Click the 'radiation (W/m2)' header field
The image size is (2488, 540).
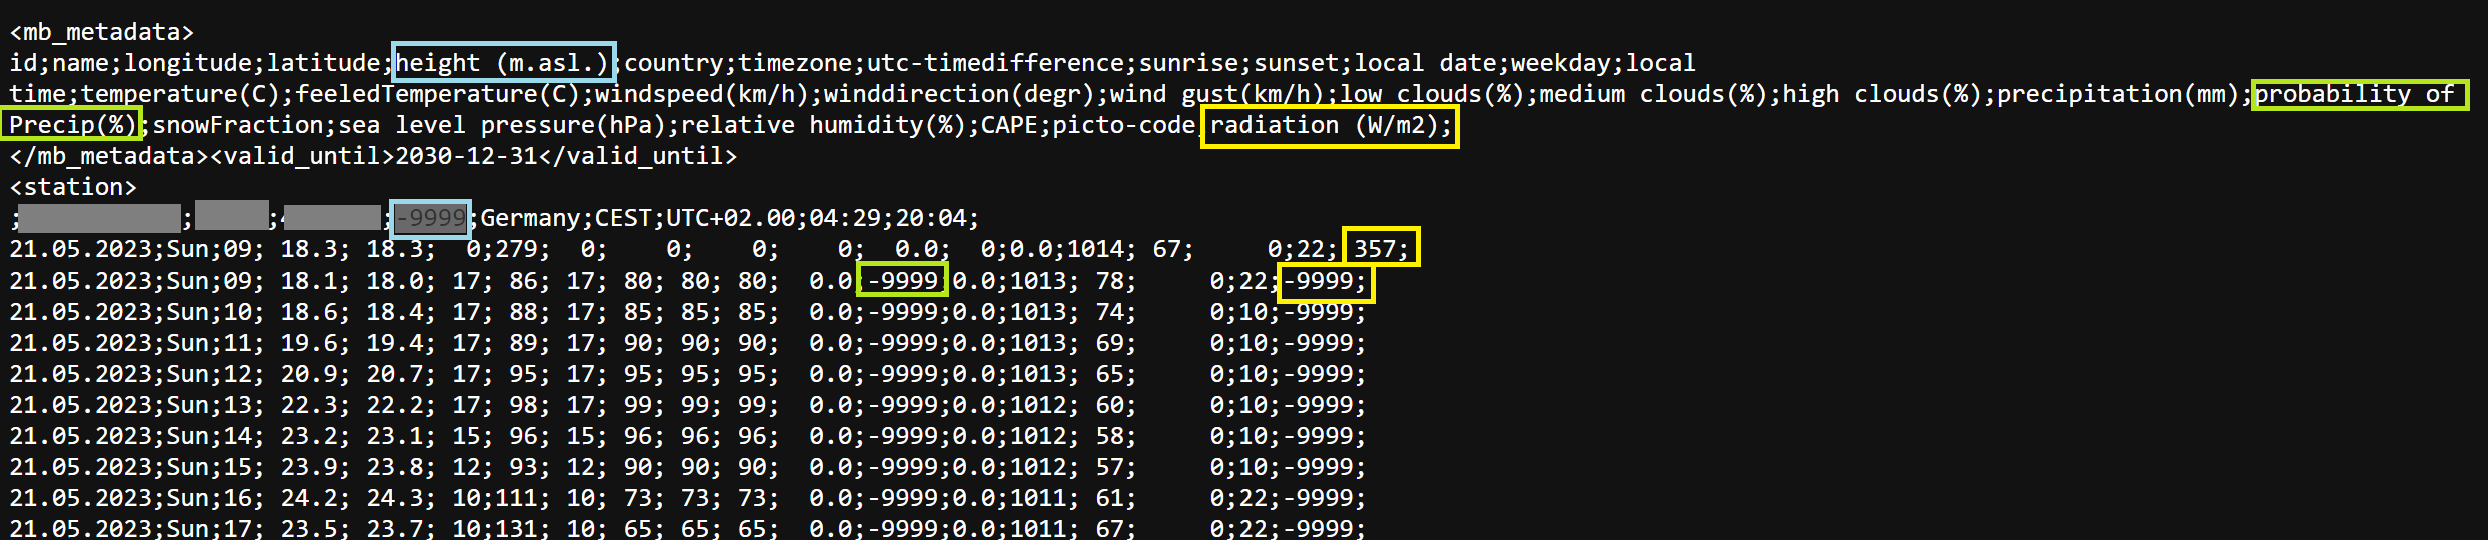click(1323, 125)
